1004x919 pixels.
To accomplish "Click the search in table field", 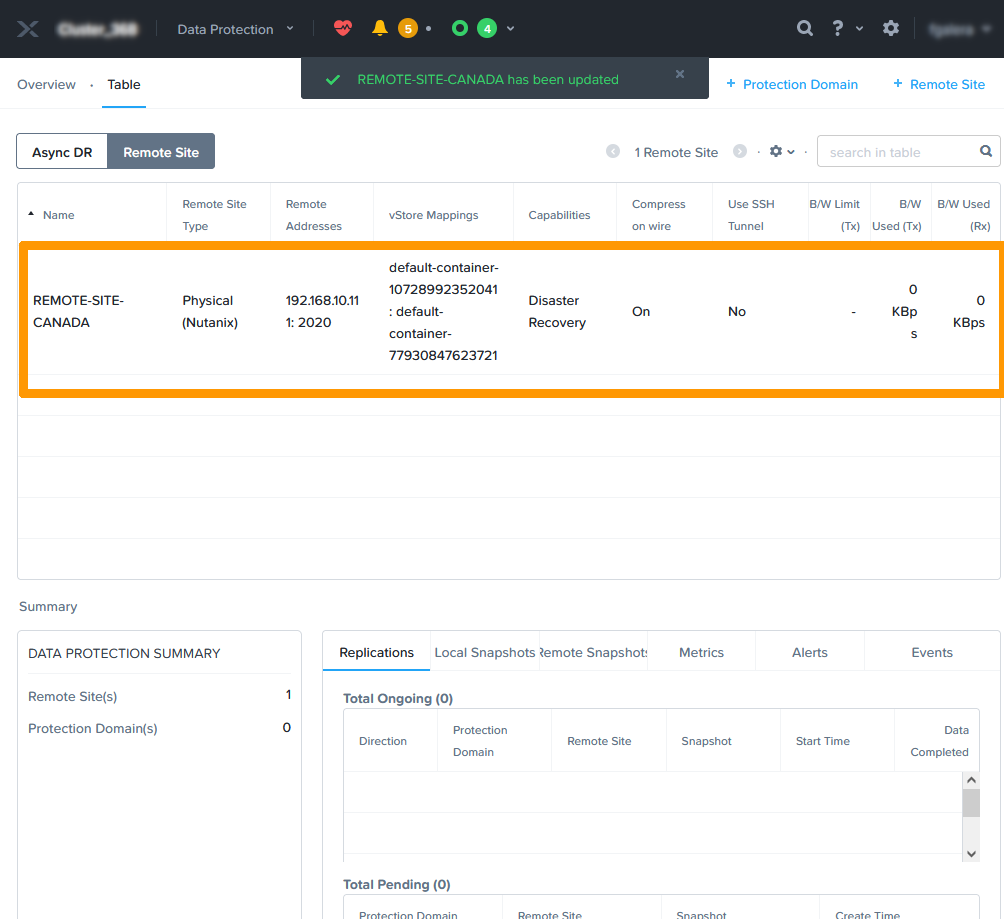I will [897, 152].
